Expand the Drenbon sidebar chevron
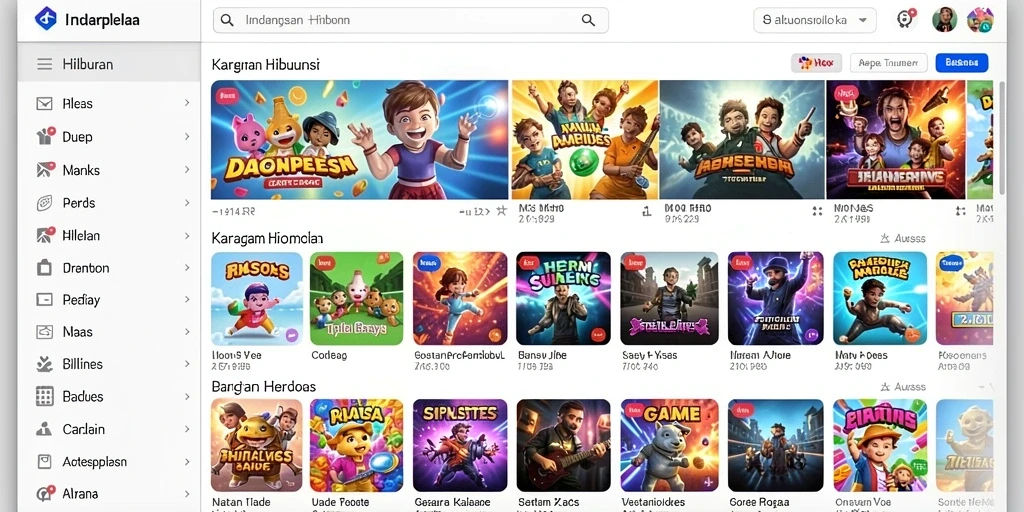 click(x=187, y=268)
